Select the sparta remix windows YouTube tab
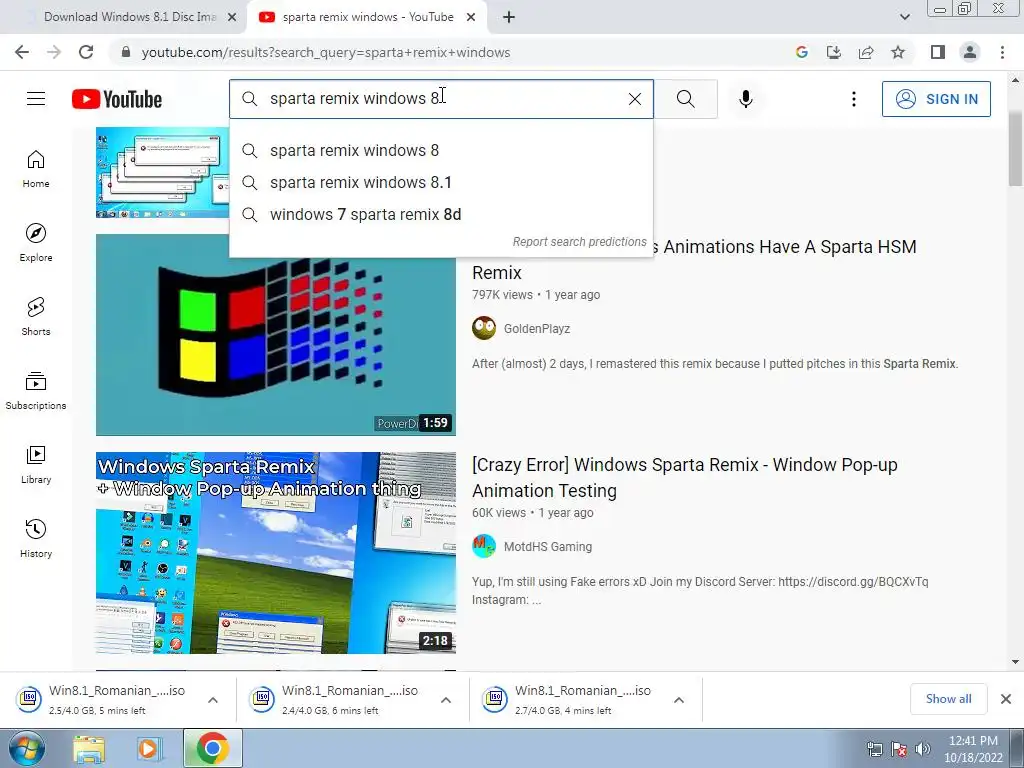Viewport: 1024px width, 768px height. tap(366, 17)
